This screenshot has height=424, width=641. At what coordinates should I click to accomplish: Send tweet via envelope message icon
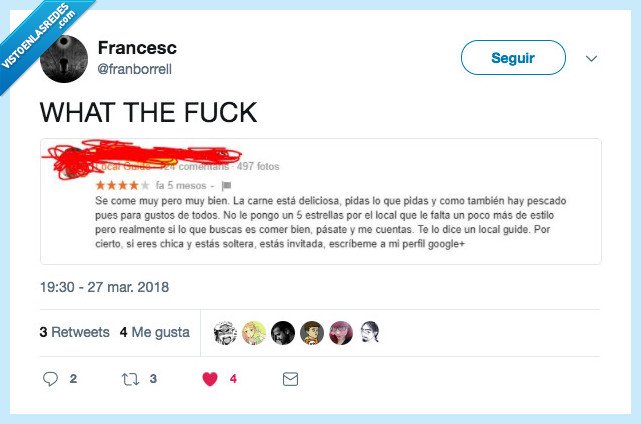290,379
